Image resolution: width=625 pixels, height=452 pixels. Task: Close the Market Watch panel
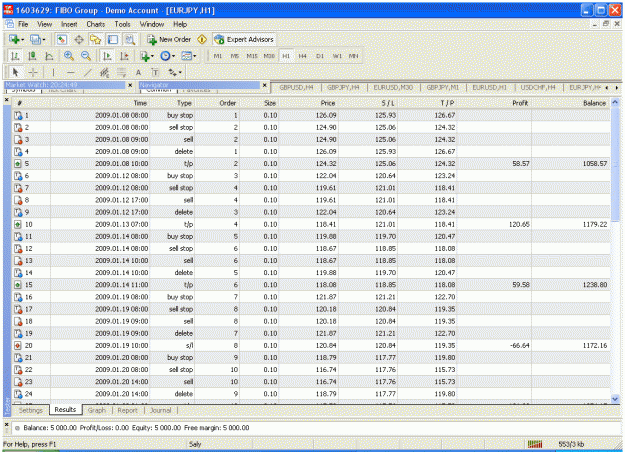(130, 85)
